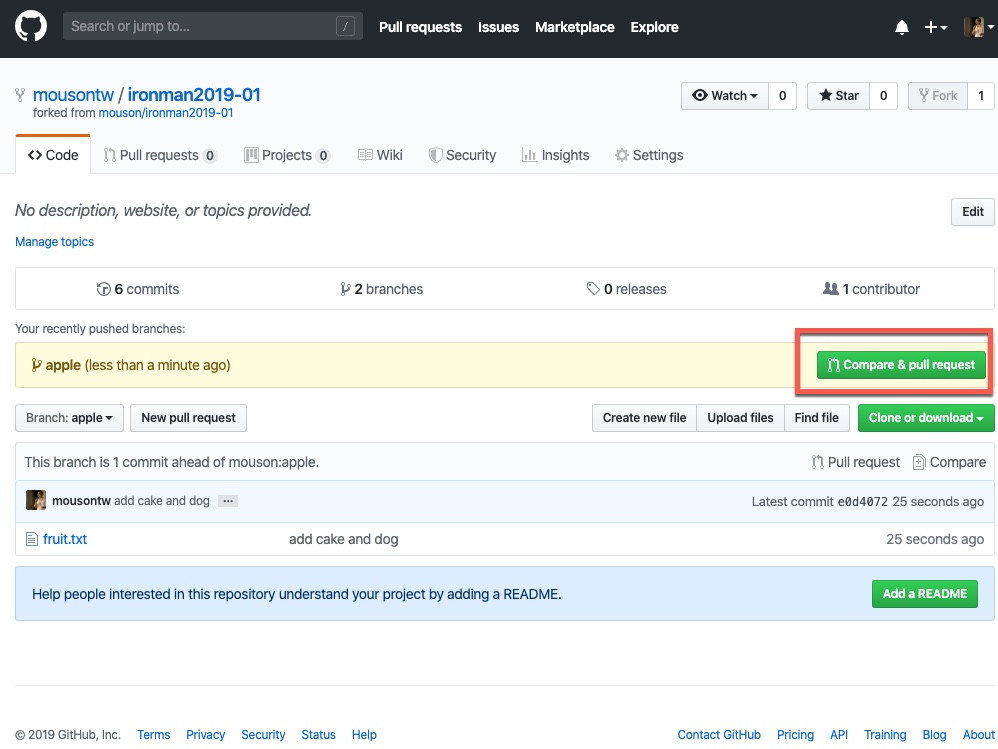
Task: Open the GitHub Octocat home logo
Action: click(x=31, y=27)
